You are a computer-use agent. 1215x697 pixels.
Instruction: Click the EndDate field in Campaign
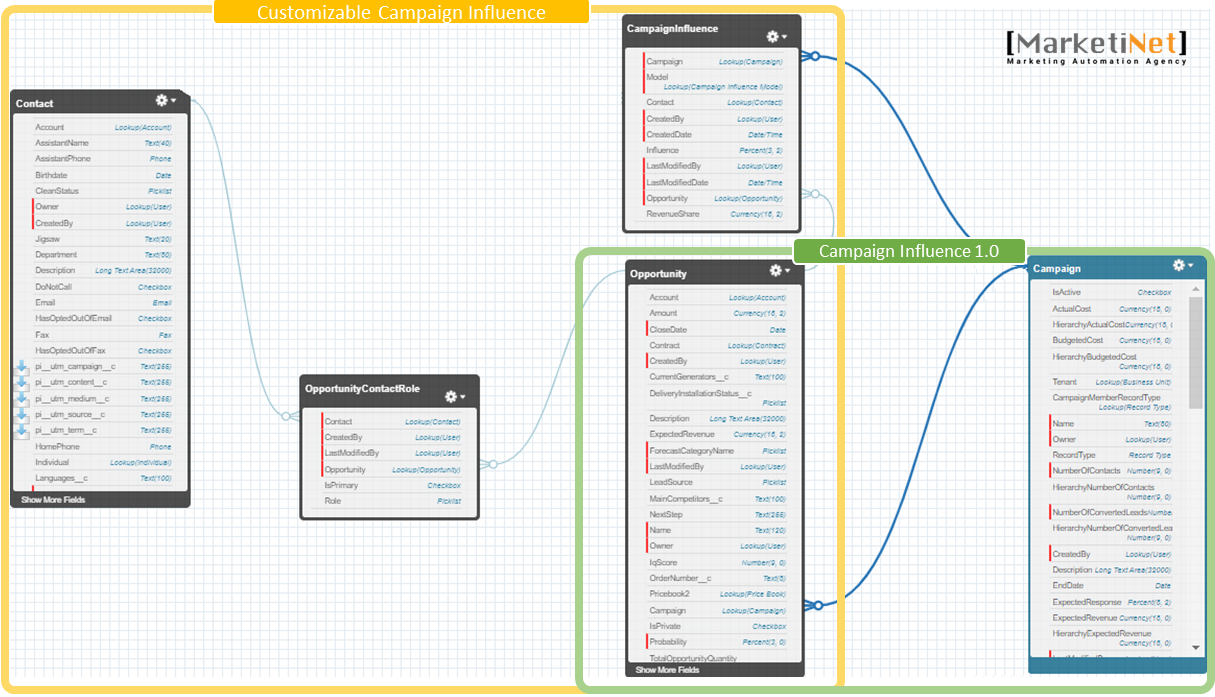(x=1112, y=586)
